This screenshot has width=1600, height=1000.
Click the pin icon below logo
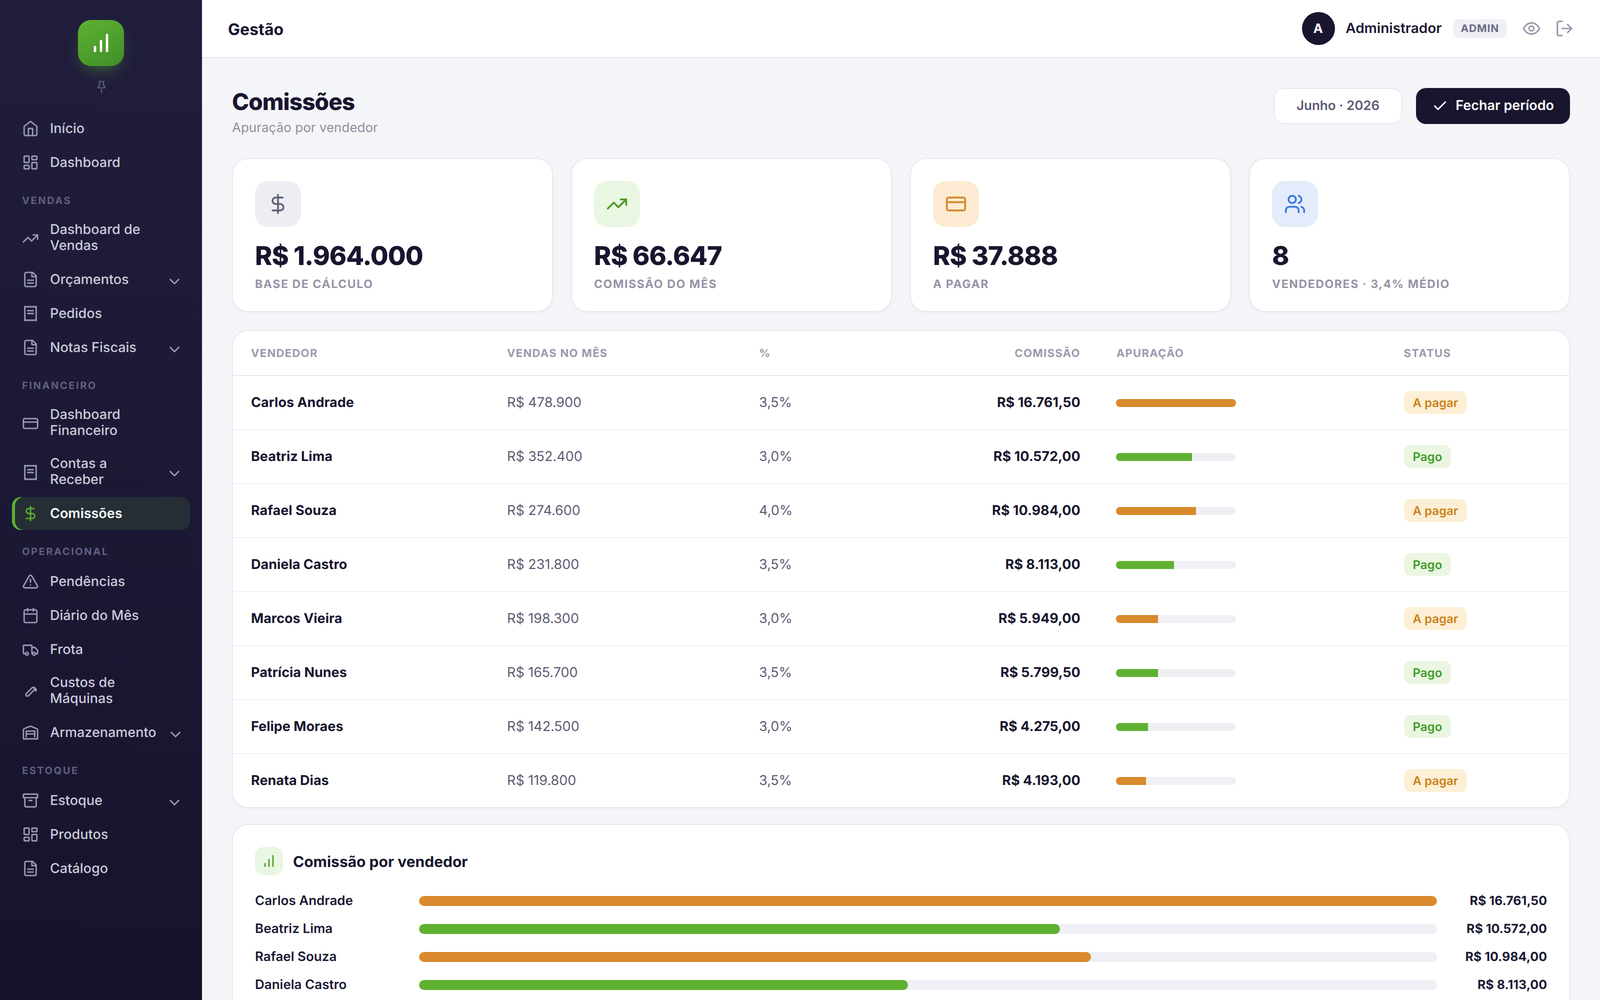(101, 87)
